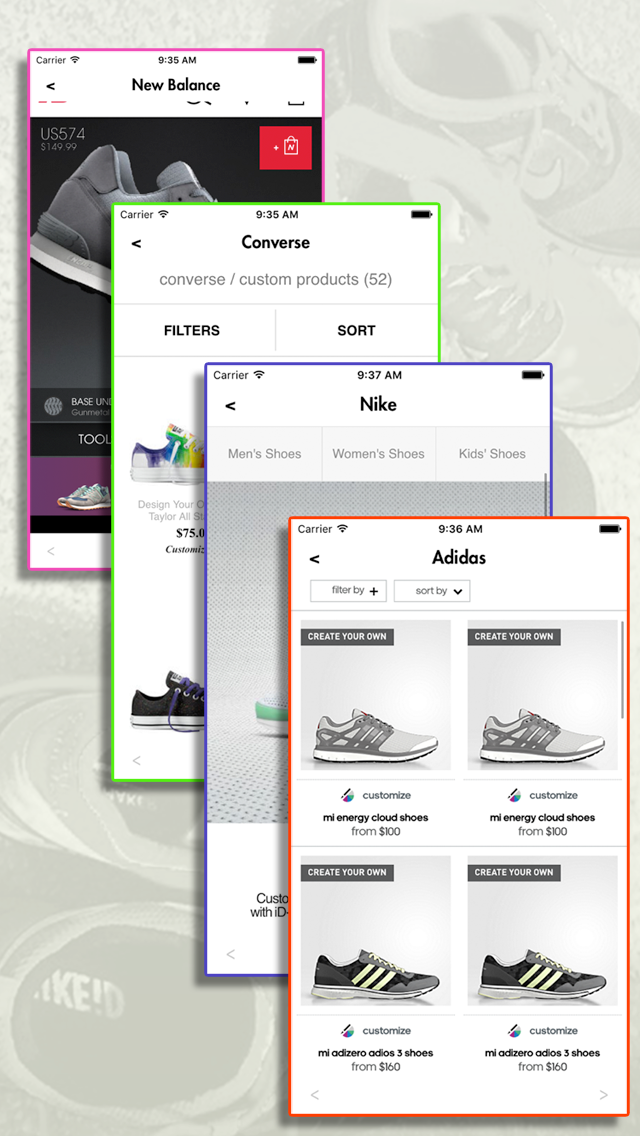Tap customize link under second adizero adios shoe
Image resolution: width=640 pixels, height=1136 pixels.
coord(542,1031)
